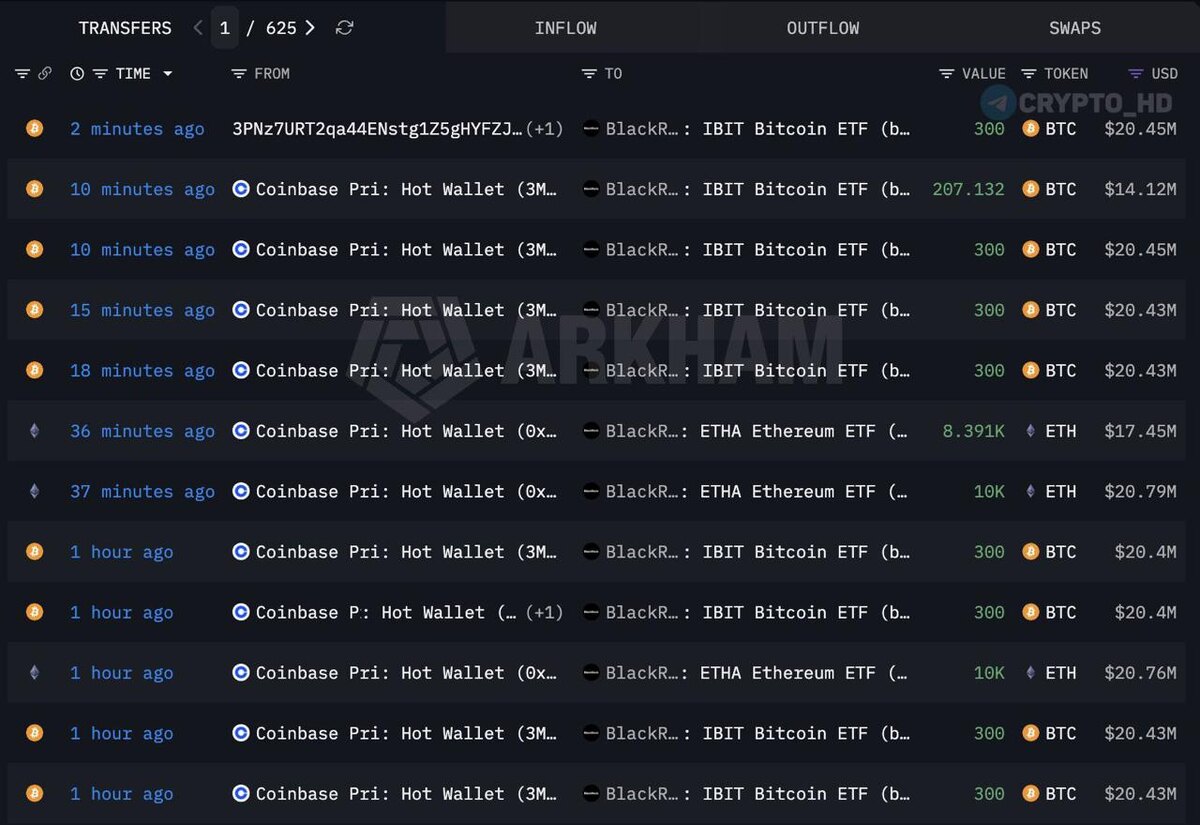
Task: Switch to the SWAPS tab
Action: [x=1075, y=28]
